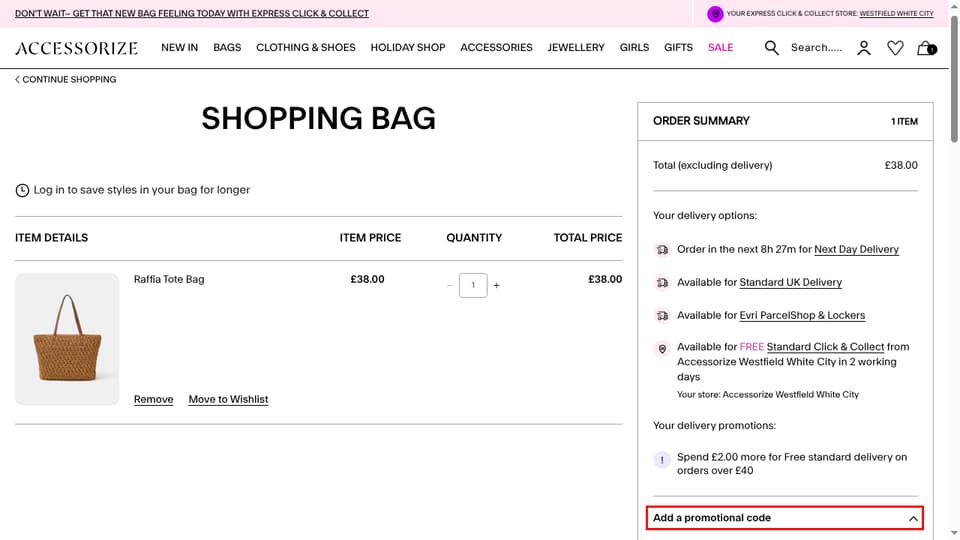The image size is (960, 540).
Task: Open the Standard Click & Collect link
Action: click(x=825, y=347)
